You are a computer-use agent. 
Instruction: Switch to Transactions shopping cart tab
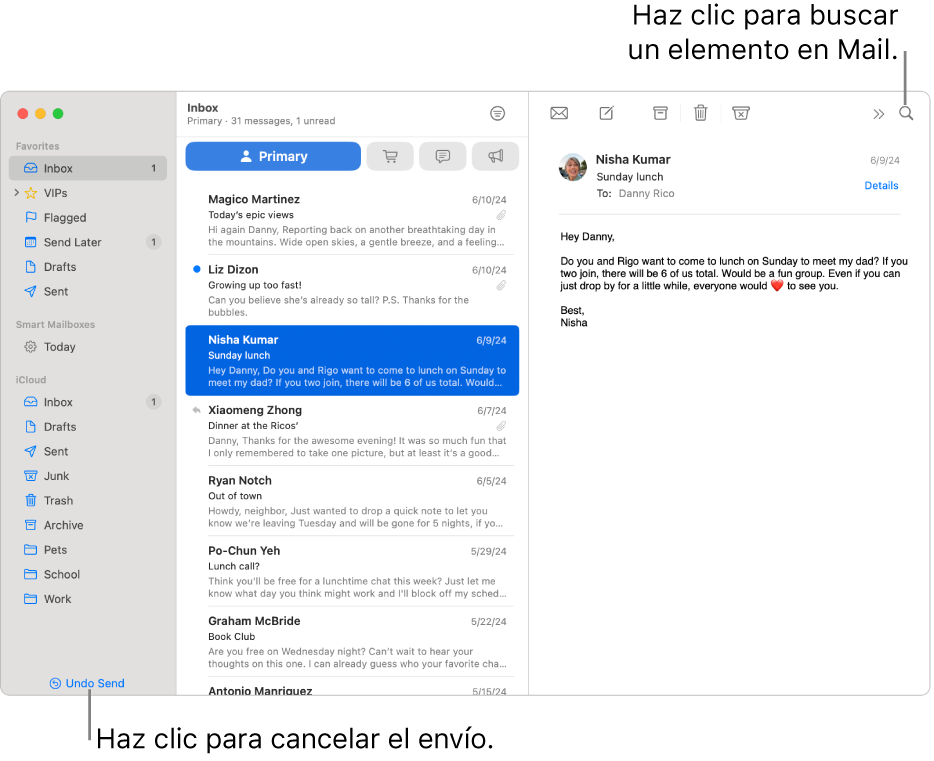click(390, 156)
